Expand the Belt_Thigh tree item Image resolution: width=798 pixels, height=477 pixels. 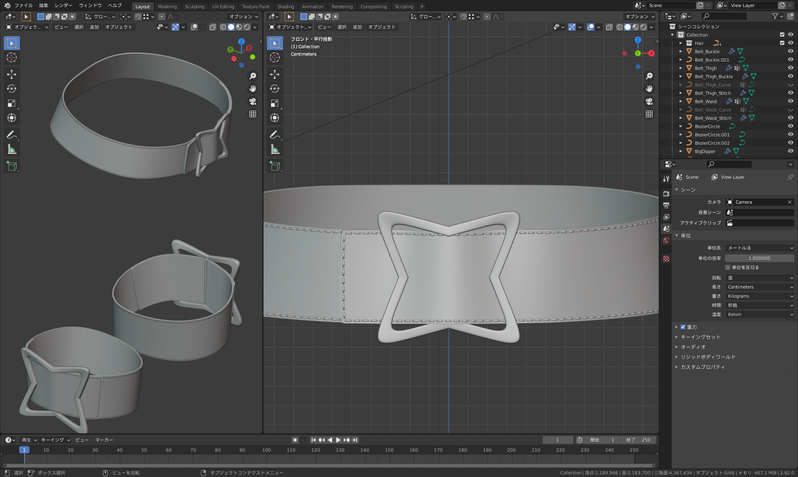tap(681, 68)
